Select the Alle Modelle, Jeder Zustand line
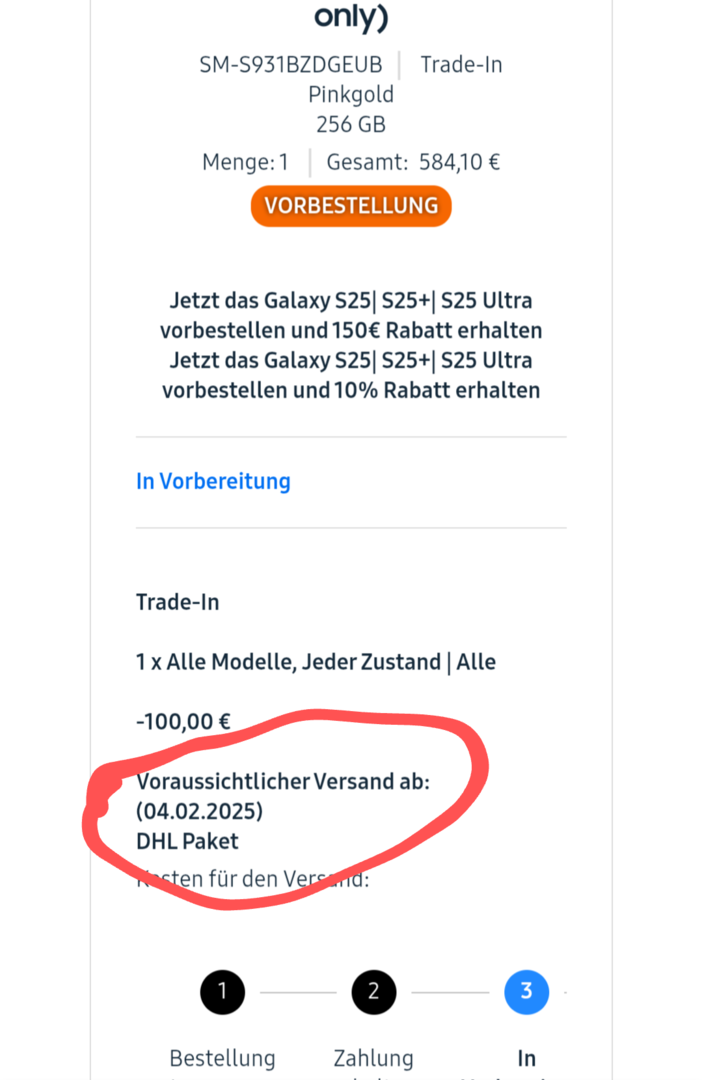Image resolution: width=702 pixels, height=1080 pixels. click(316, 662)
